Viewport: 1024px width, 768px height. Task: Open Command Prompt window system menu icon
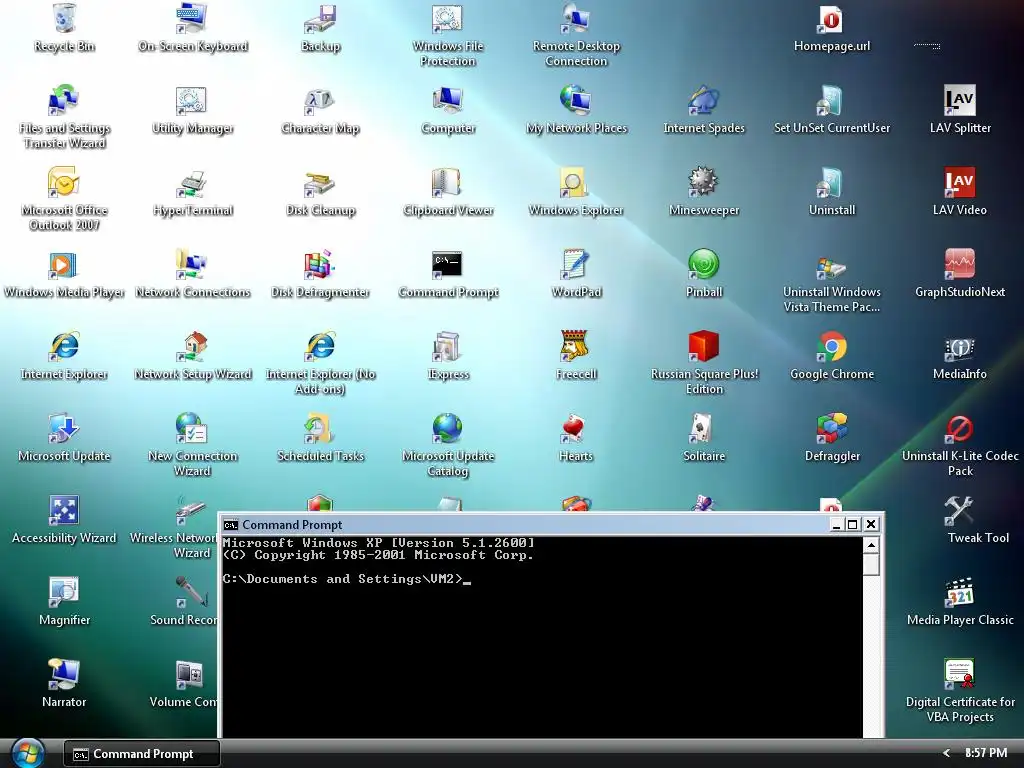point(231,524)
